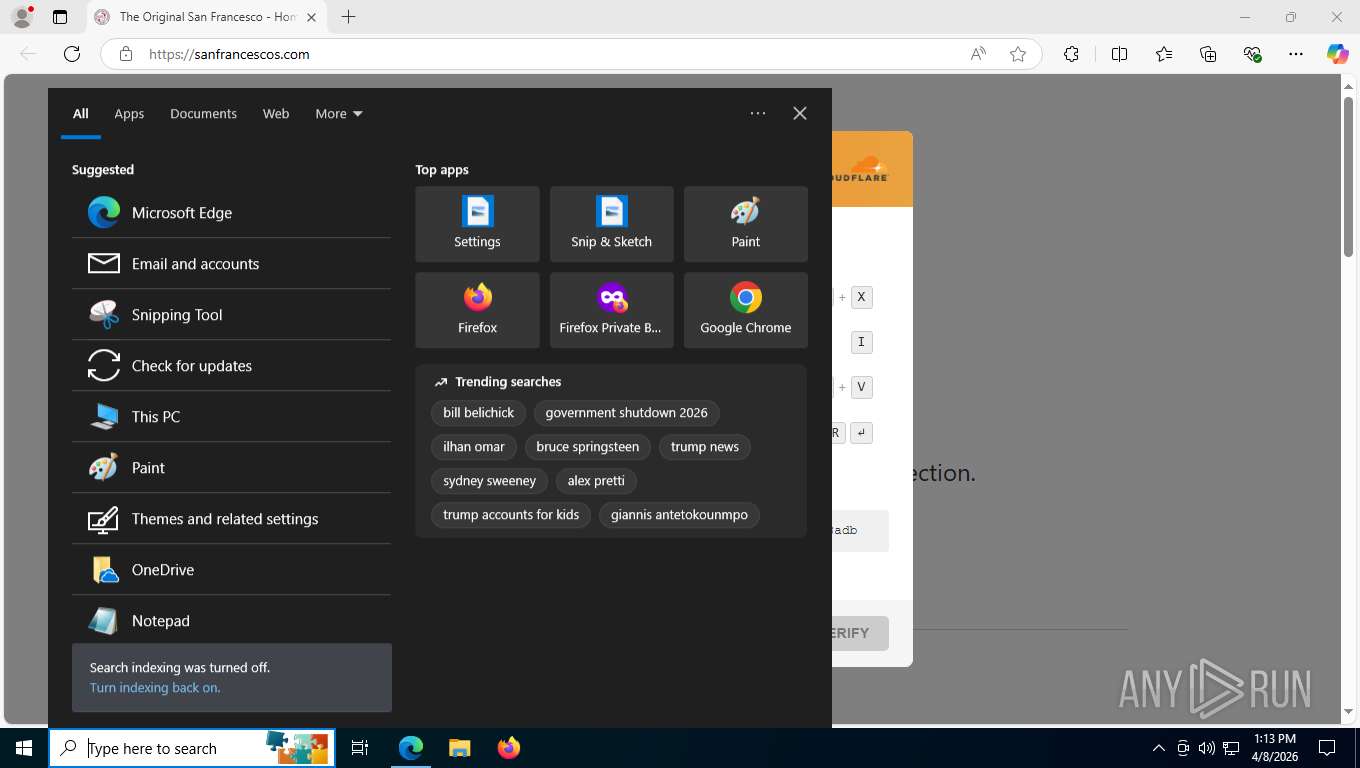Click the Windows Start button
The width and height of the screenshot is (1360, 768).
click(24, 748)
